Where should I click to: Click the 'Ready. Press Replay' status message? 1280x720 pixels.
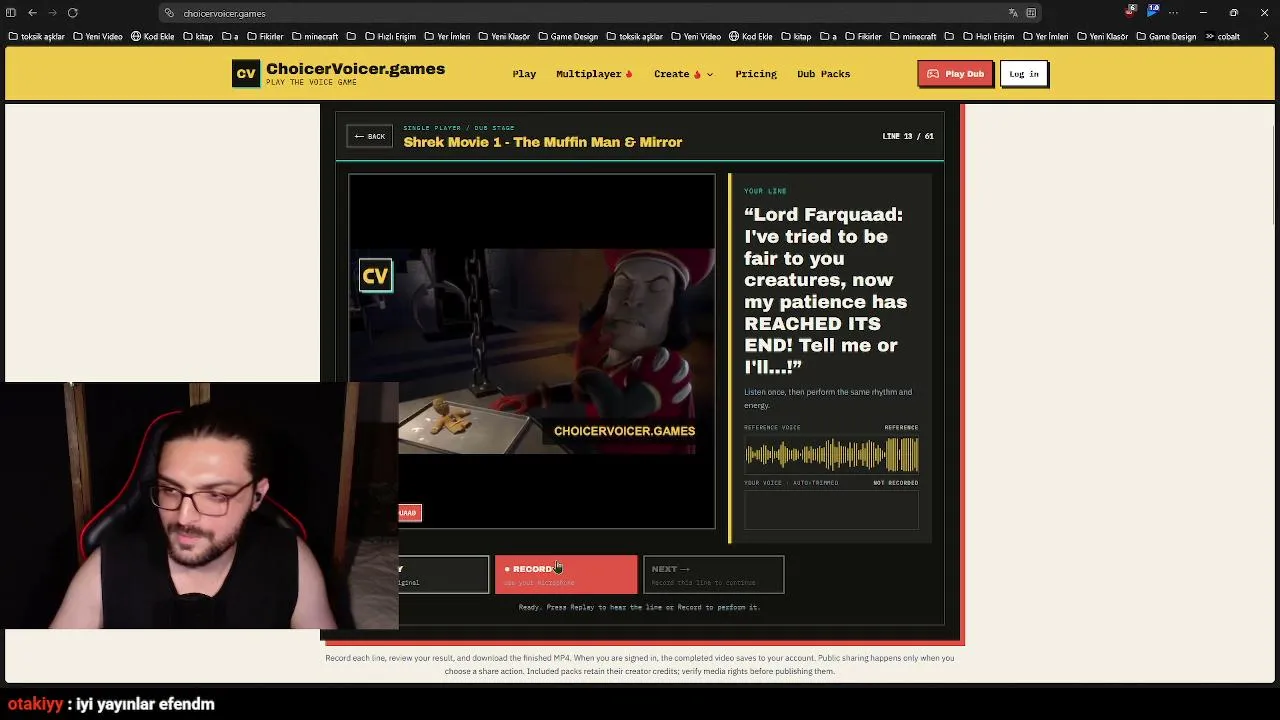(x=639, y=607)
